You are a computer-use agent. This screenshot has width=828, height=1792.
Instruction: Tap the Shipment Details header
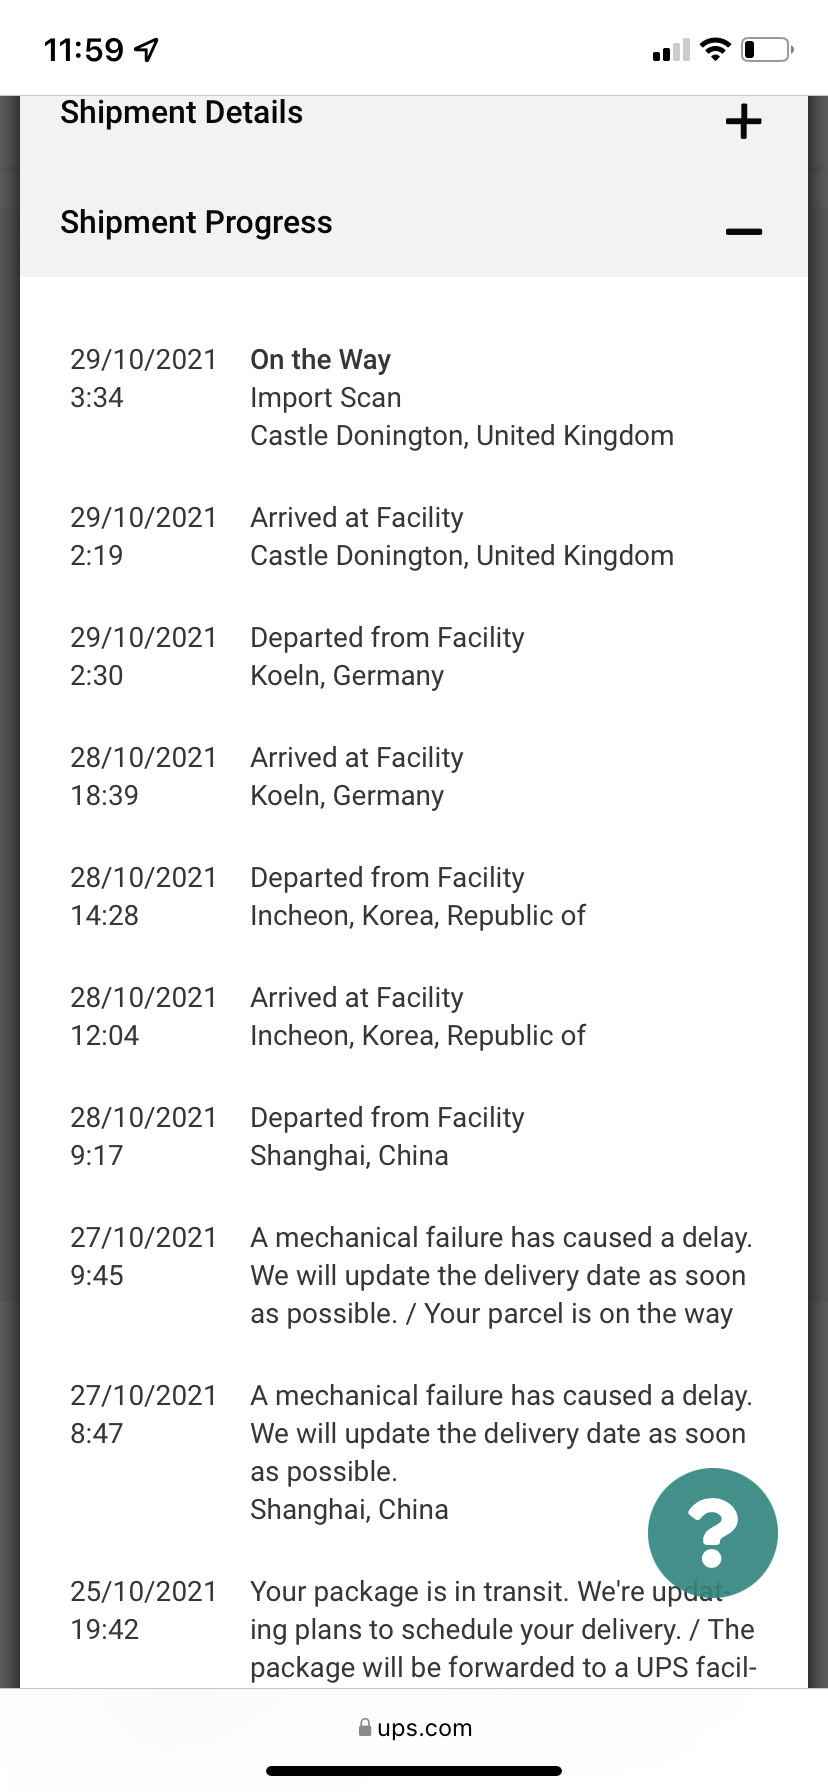181,113
